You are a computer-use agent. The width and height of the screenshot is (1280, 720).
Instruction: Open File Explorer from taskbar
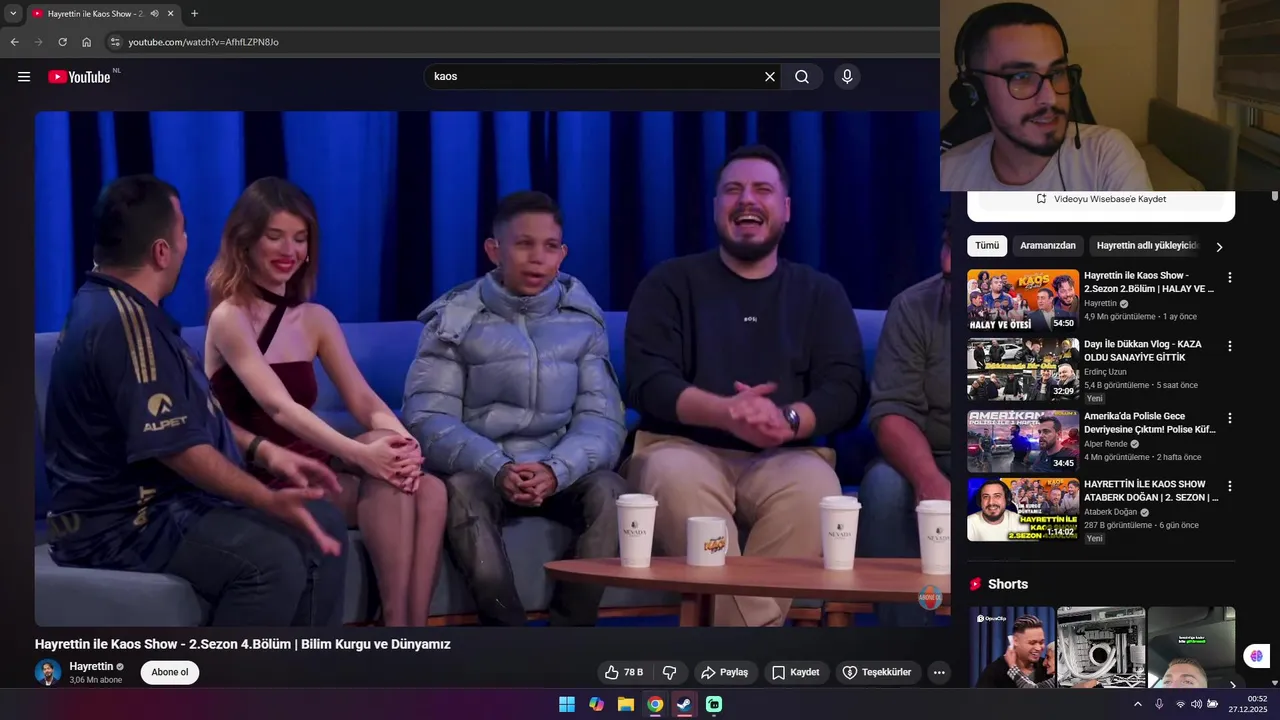(625, 704)
